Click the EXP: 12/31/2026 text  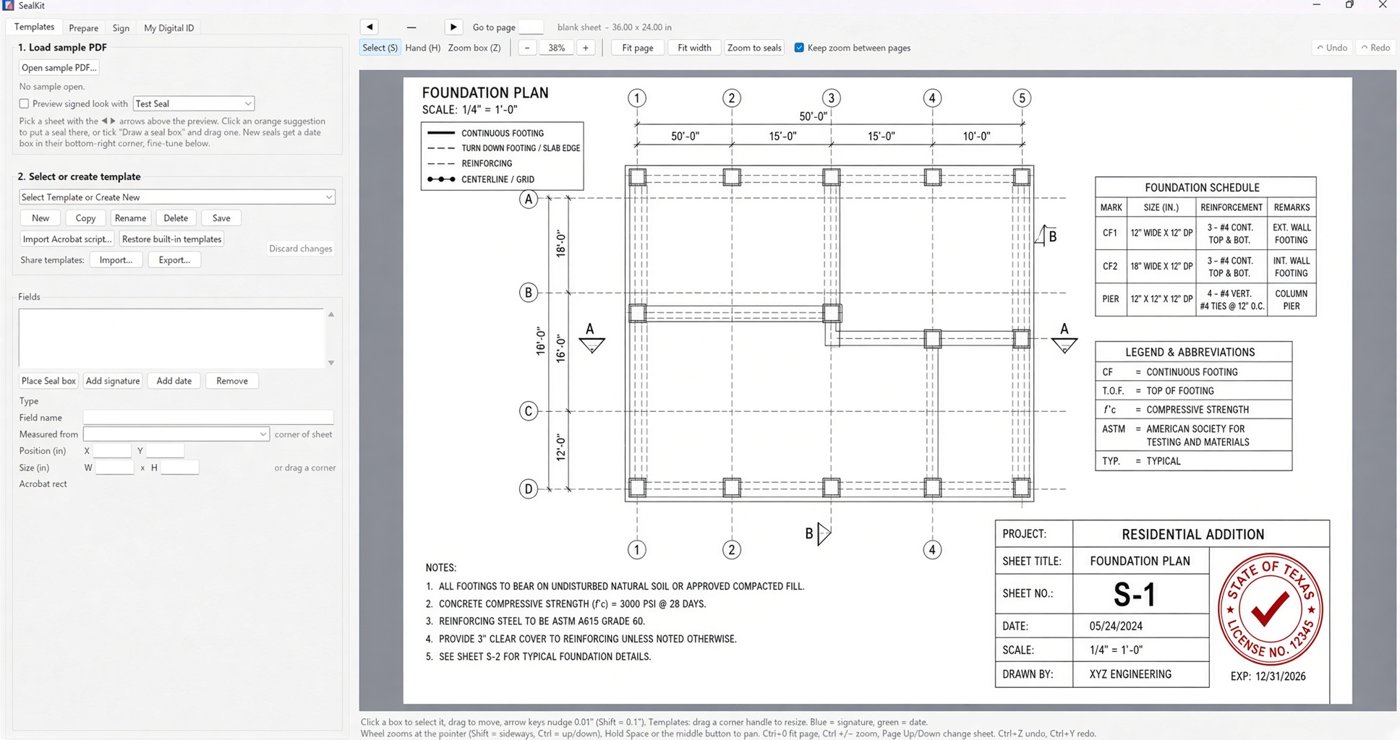pos(1268,676)
